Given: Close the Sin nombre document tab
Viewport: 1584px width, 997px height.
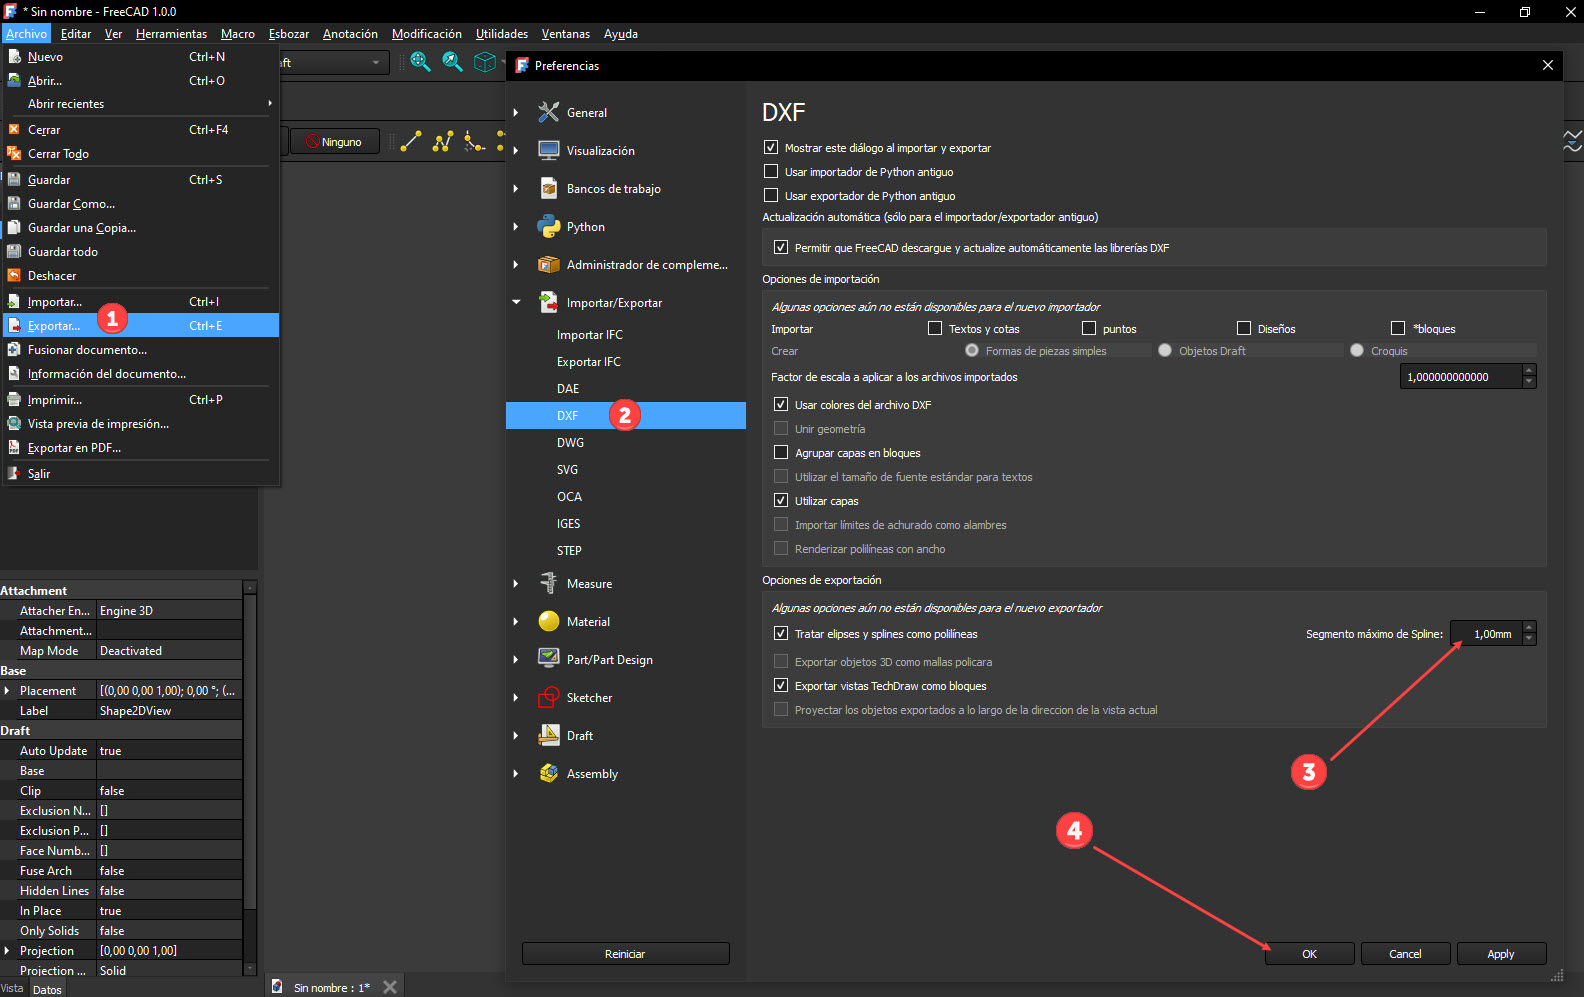Looking at the screenshot, I should click(390, 987).
